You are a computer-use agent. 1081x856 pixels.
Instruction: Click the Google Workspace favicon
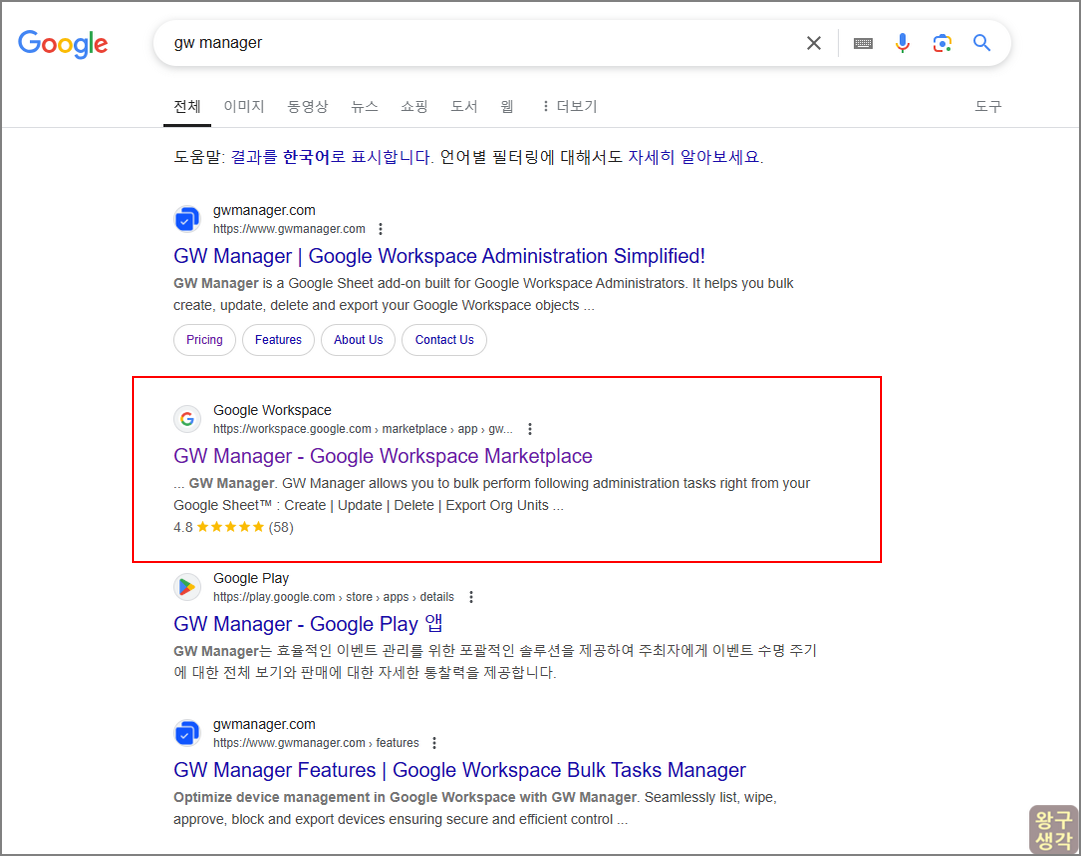click(x=187, y=418)
